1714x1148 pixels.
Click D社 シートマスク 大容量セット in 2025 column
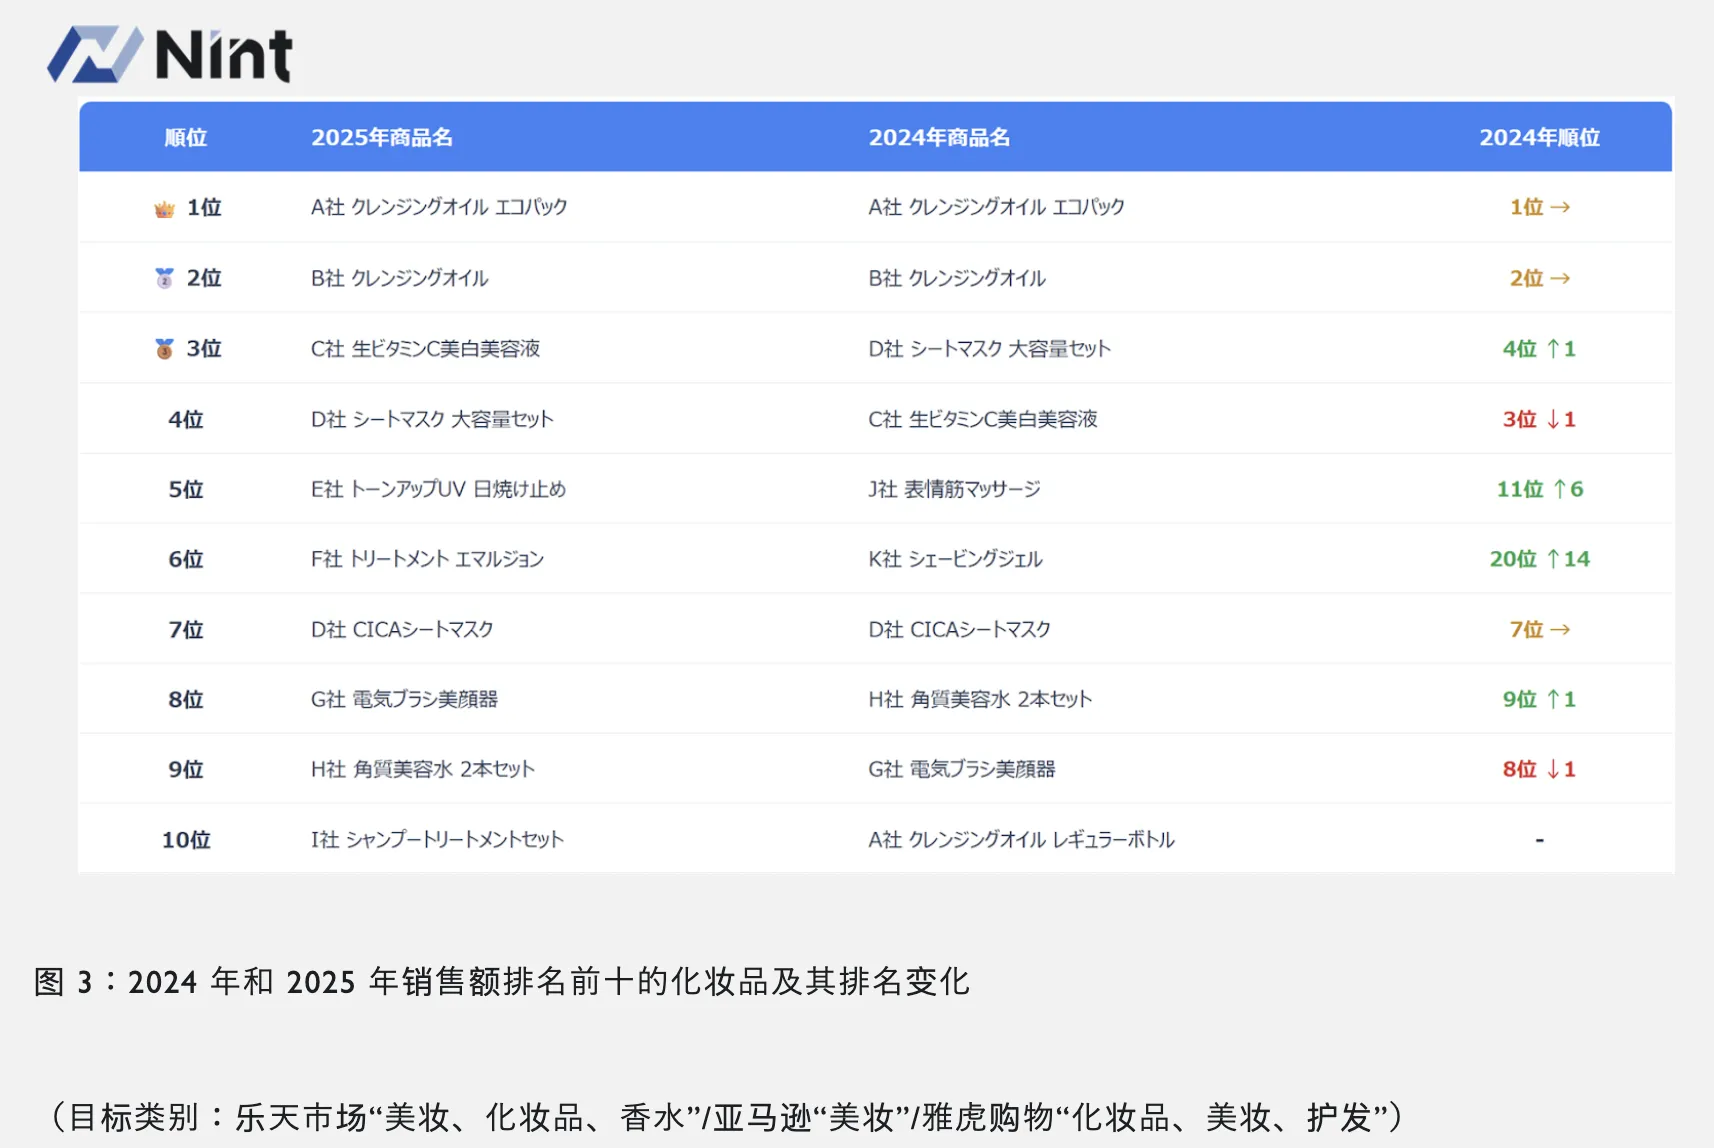(432, 419)
